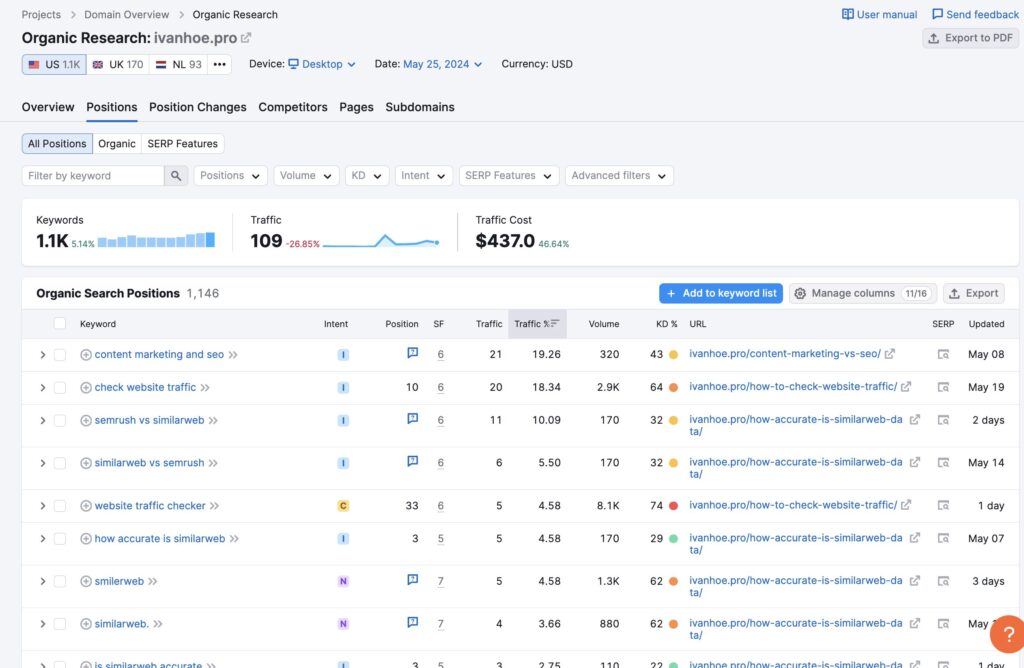Click plus icon beside semrush vs similarweb keyword
Screen dimensions: 1024x668
[86, 421]
